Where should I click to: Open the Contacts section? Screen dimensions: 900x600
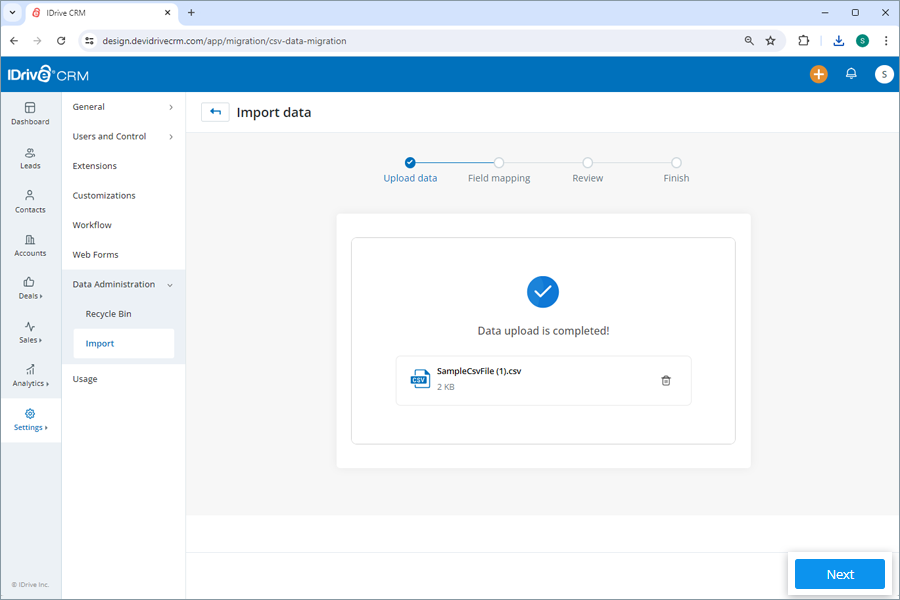(x=30, y=202)
